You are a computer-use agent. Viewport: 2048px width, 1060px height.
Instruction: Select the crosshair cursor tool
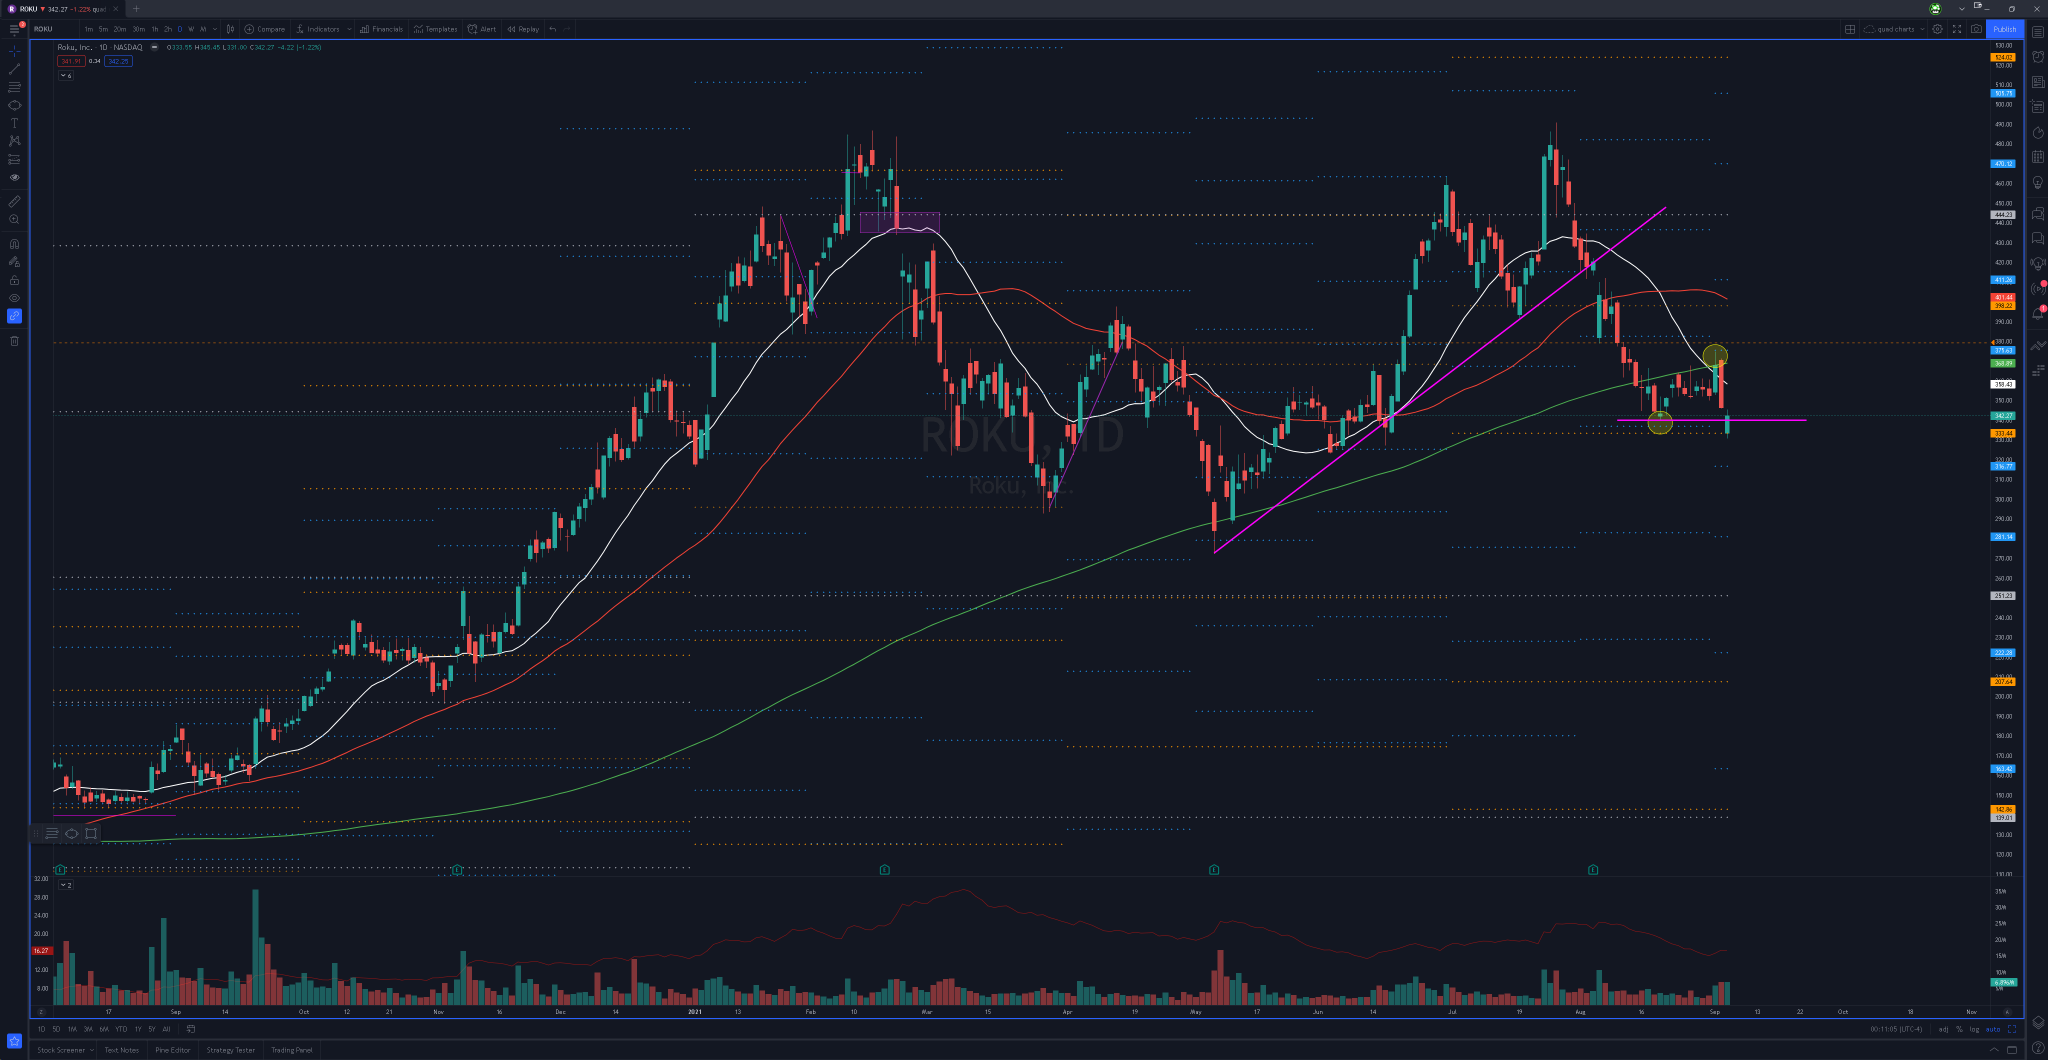pos(14,50)
